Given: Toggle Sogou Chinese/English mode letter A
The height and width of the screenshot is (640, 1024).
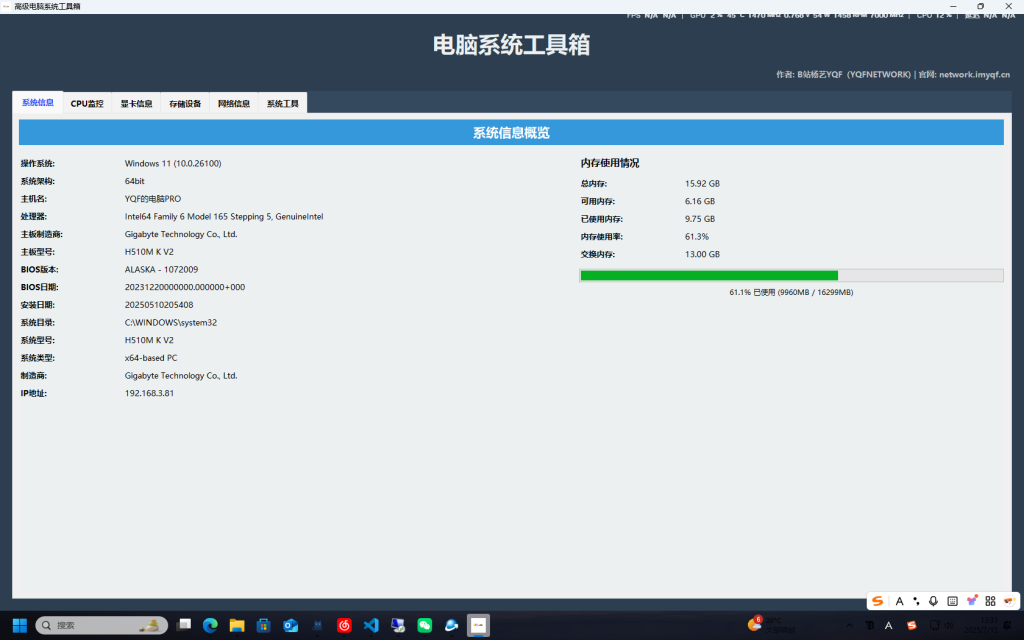Looking at the screenshot, I should pos(899,601).
